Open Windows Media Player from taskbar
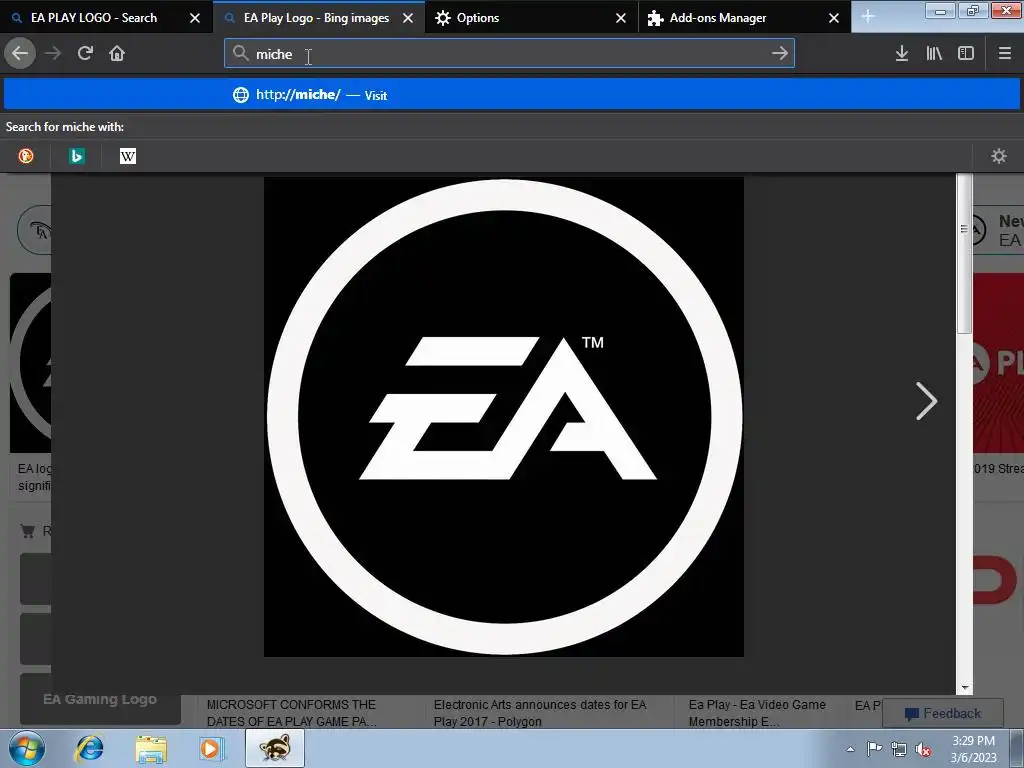1024x768 pixels. [x=212, y=748]
